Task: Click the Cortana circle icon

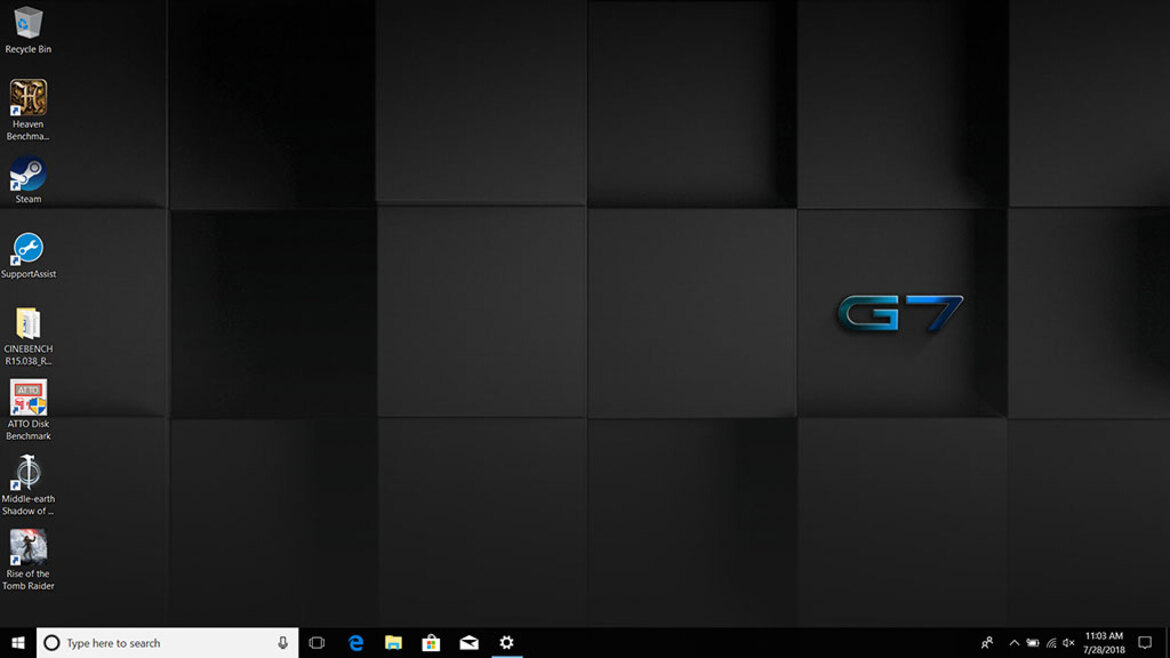Action: click(x=51, y=642)
